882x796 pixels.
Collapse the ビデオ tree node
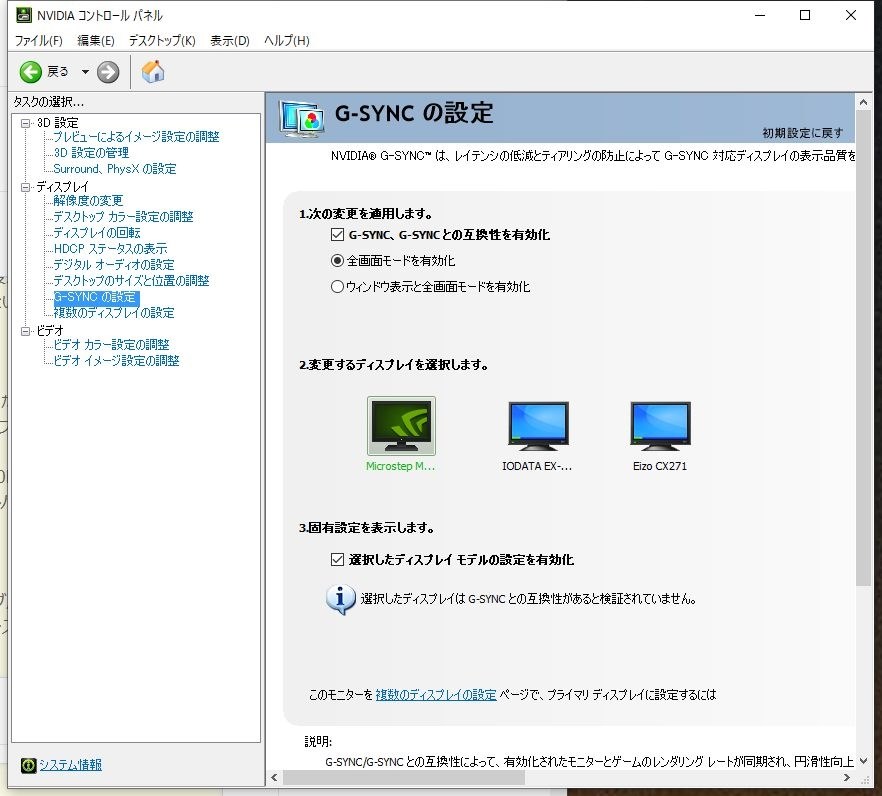(25, 331)
